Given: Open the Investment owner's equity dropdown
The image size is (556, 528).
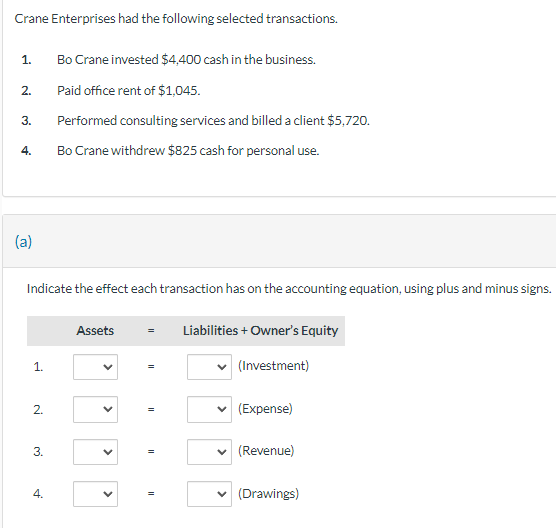Looking at the screenshot, I should pos(209,367).
